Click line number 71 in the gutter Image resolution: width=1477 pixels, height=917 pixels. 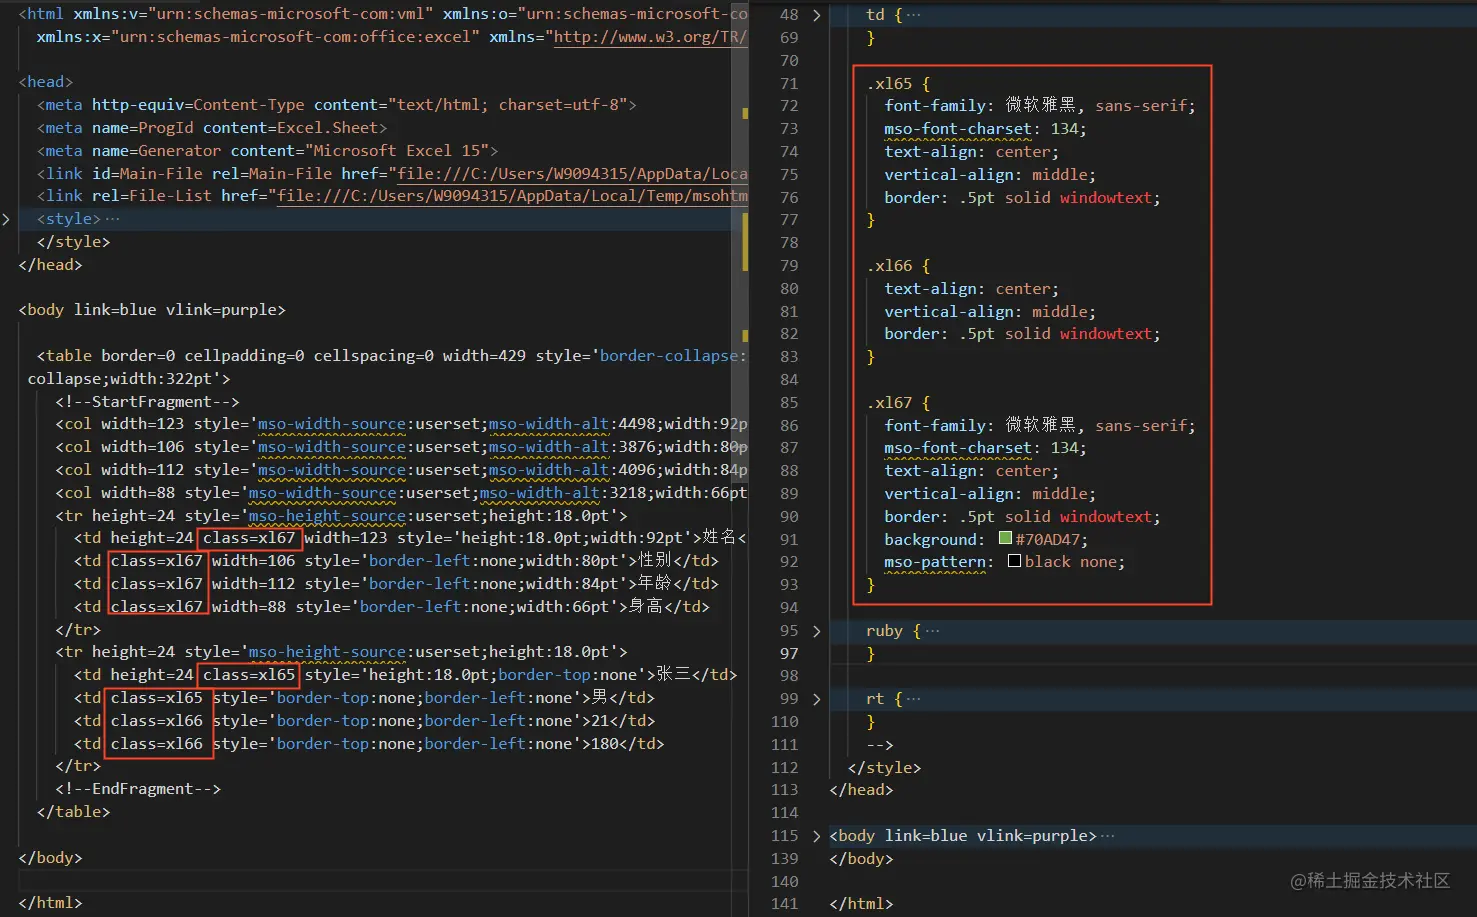point(789,84)
